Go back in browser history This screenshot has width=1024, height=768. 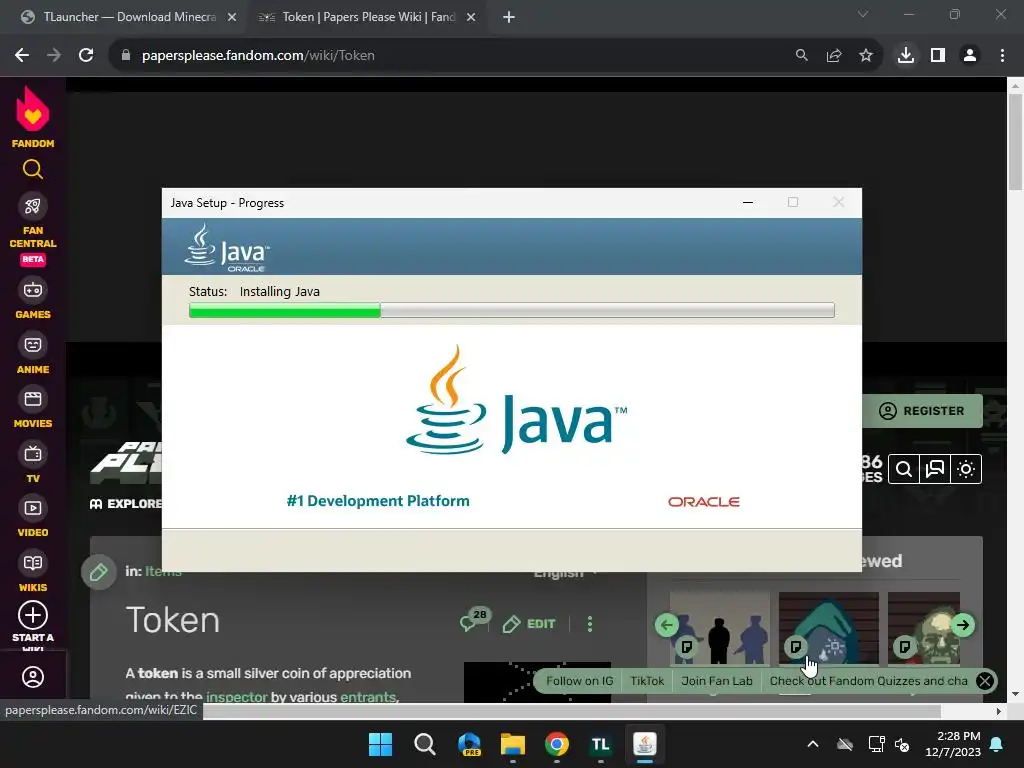click(22, 56)
